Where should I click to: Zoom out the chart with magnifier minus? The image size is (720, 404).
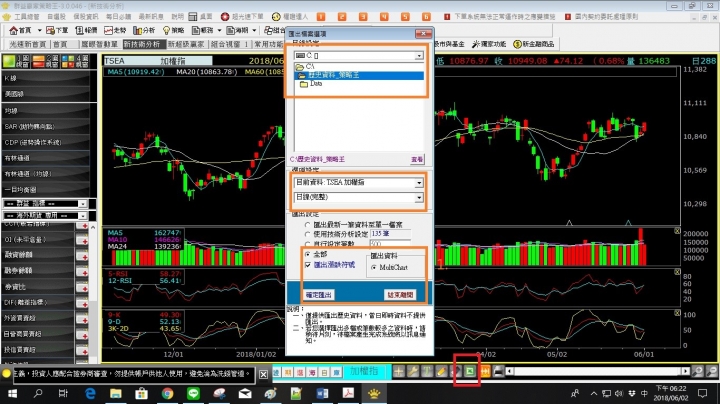coord(712,371)
